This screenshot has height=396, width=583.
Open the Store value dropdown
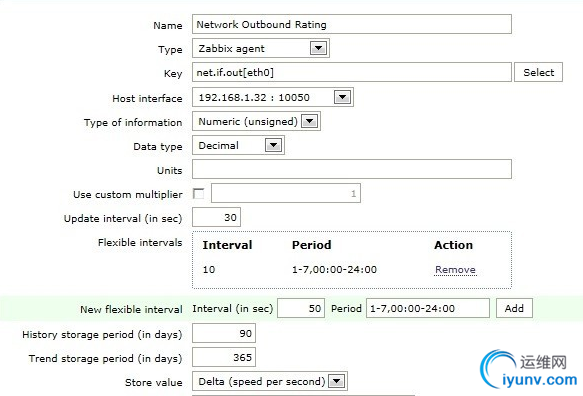270,381
